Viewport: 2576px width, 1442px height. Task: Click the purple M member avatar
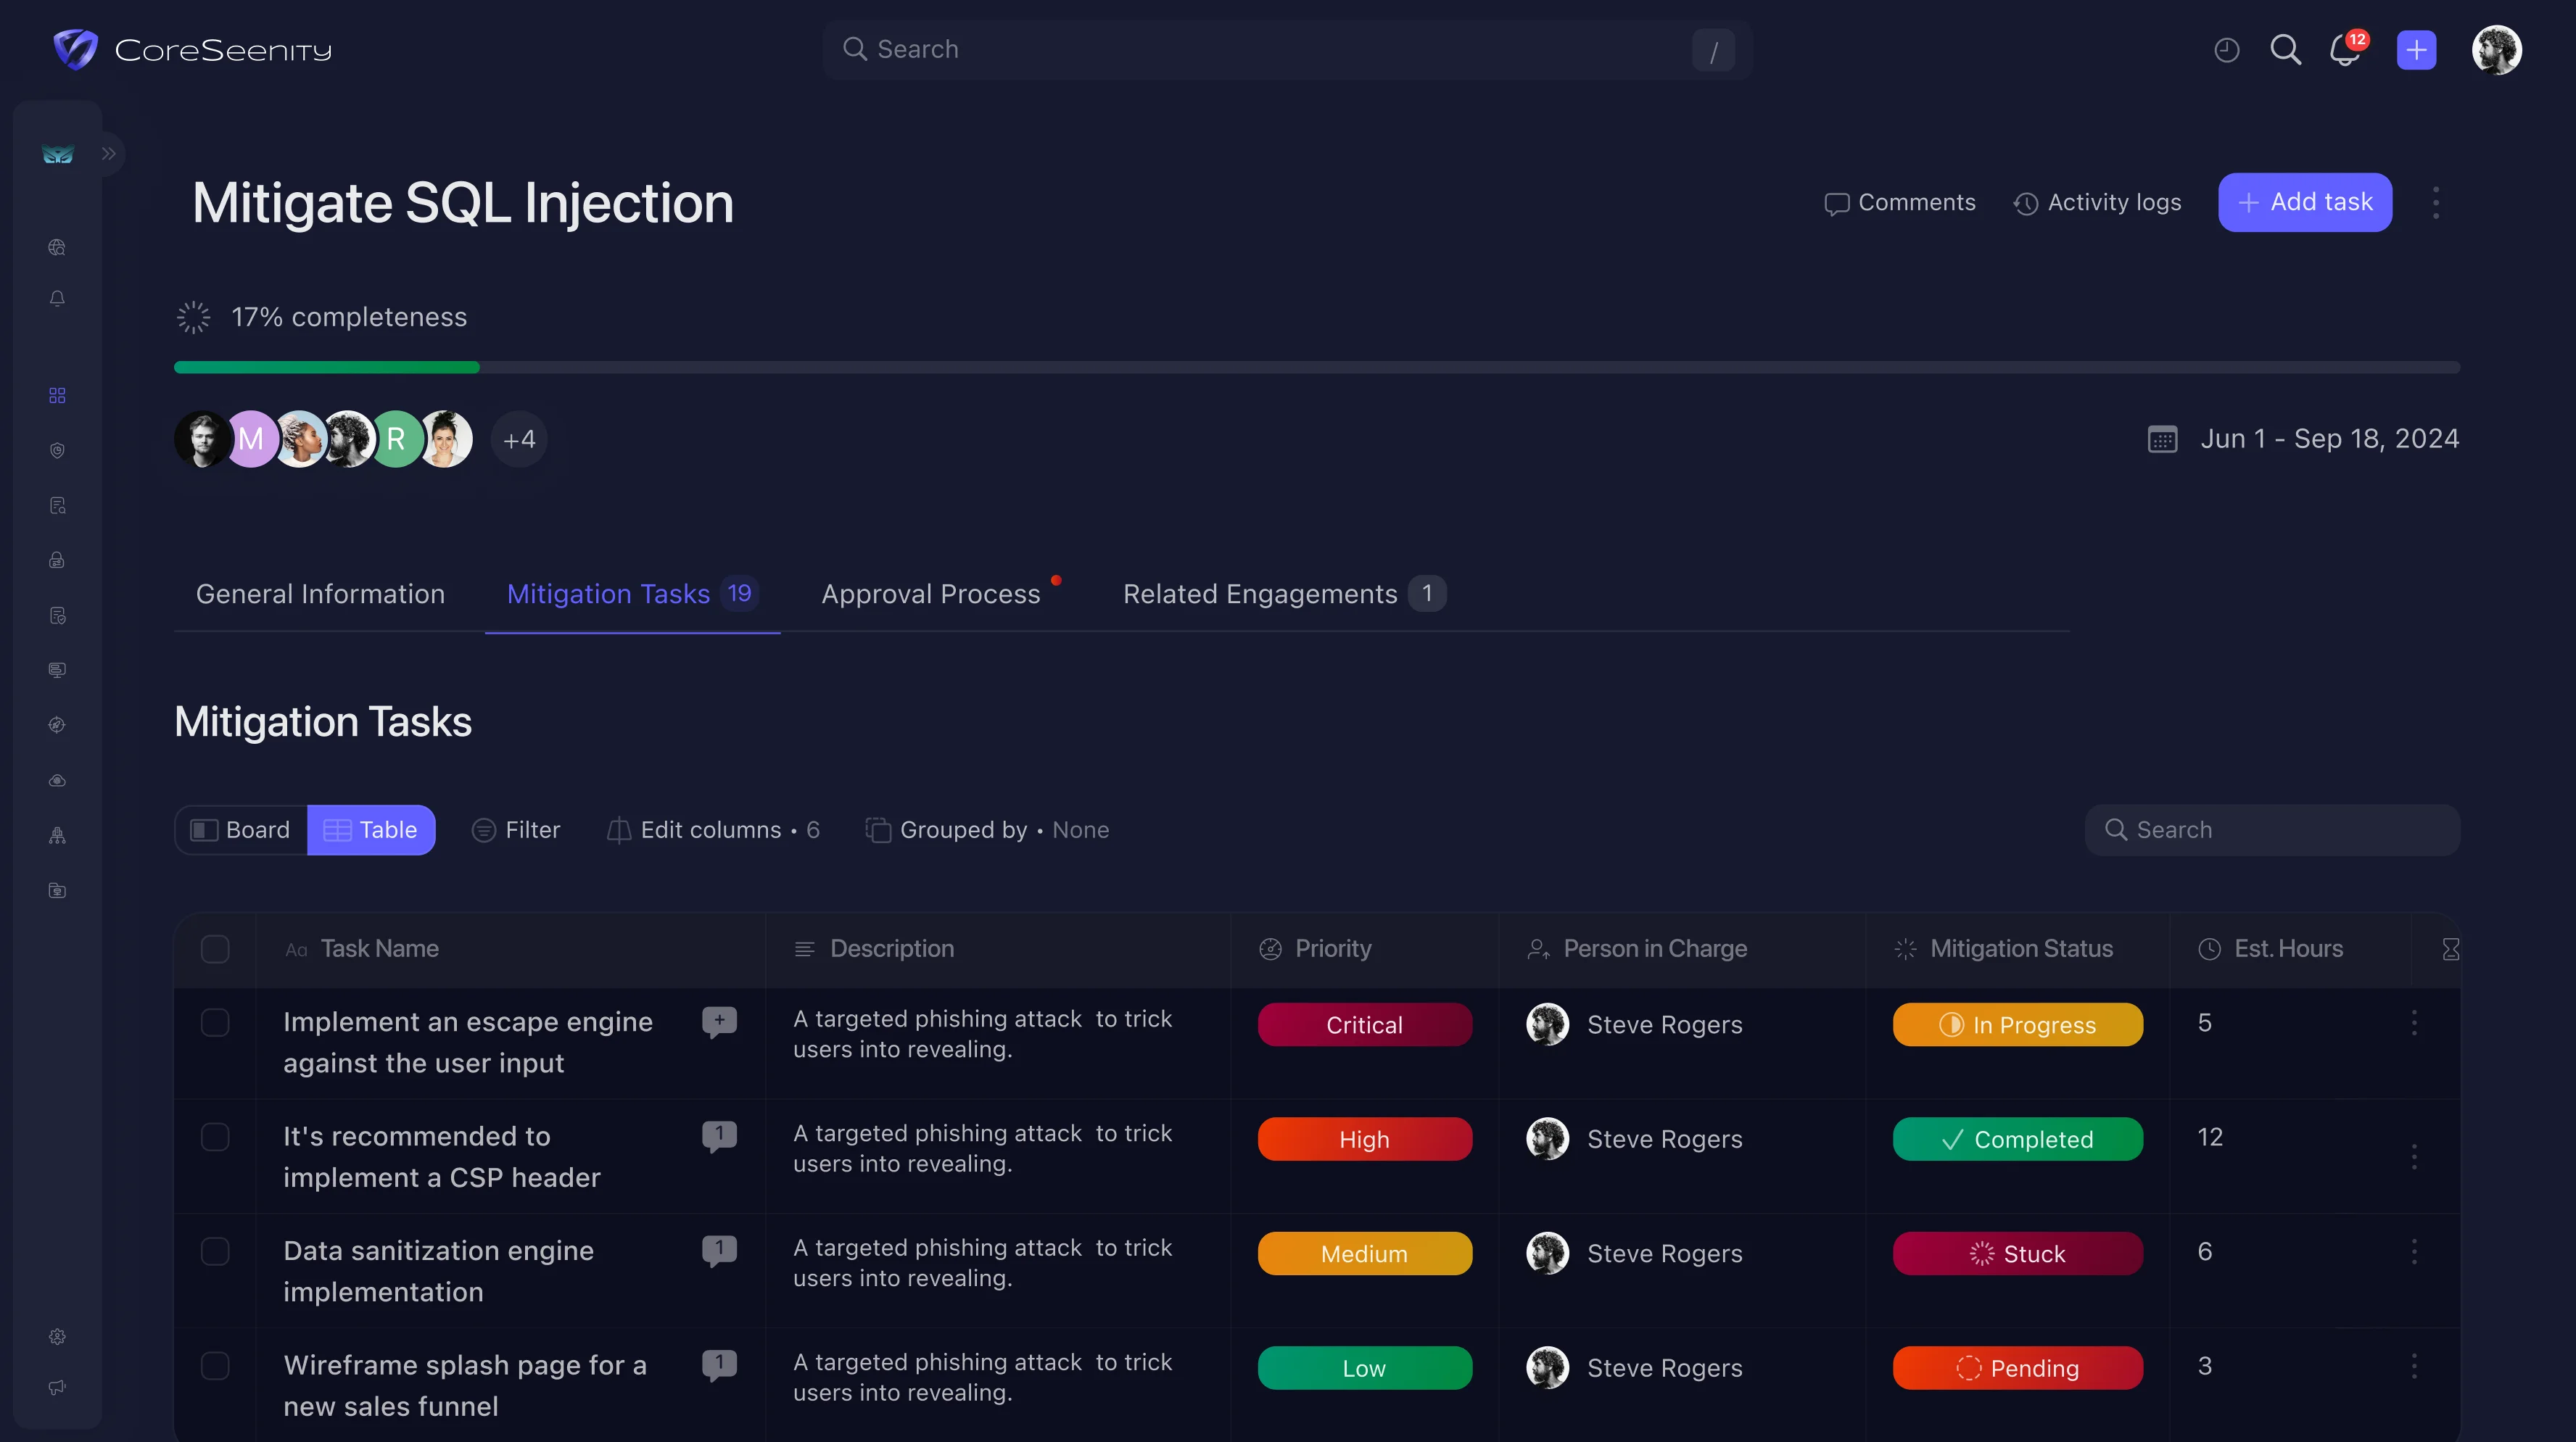coord(252,439)
